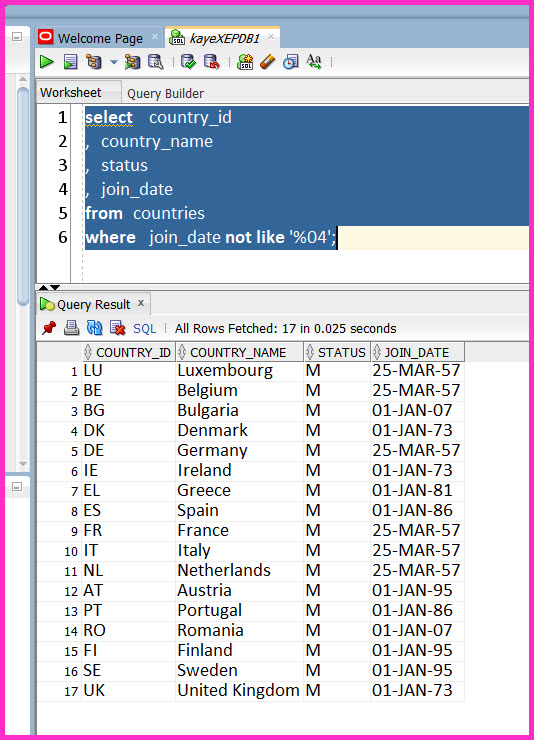Open SQL History clock icon
534x740 pixels.
[x=291, y=62]
